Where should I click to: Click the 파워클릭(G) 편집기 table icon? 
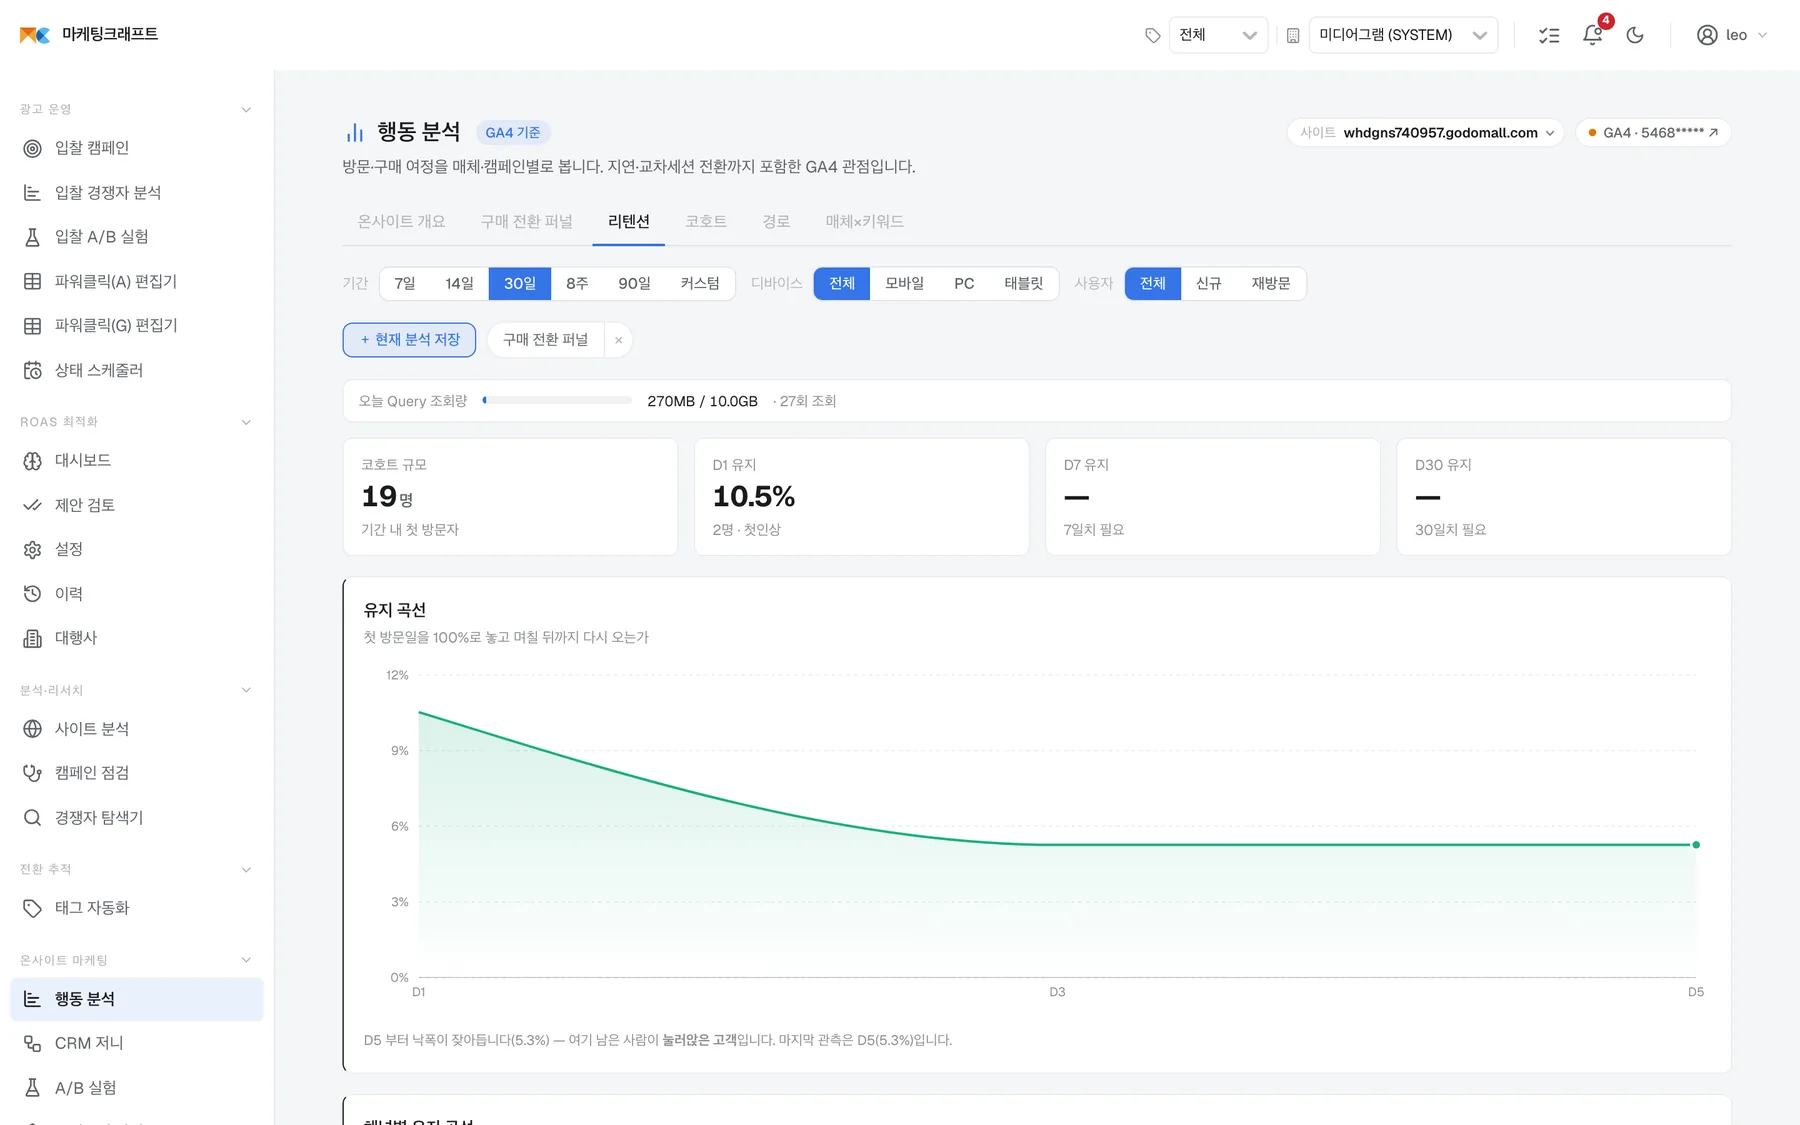[x=32, y=326]
